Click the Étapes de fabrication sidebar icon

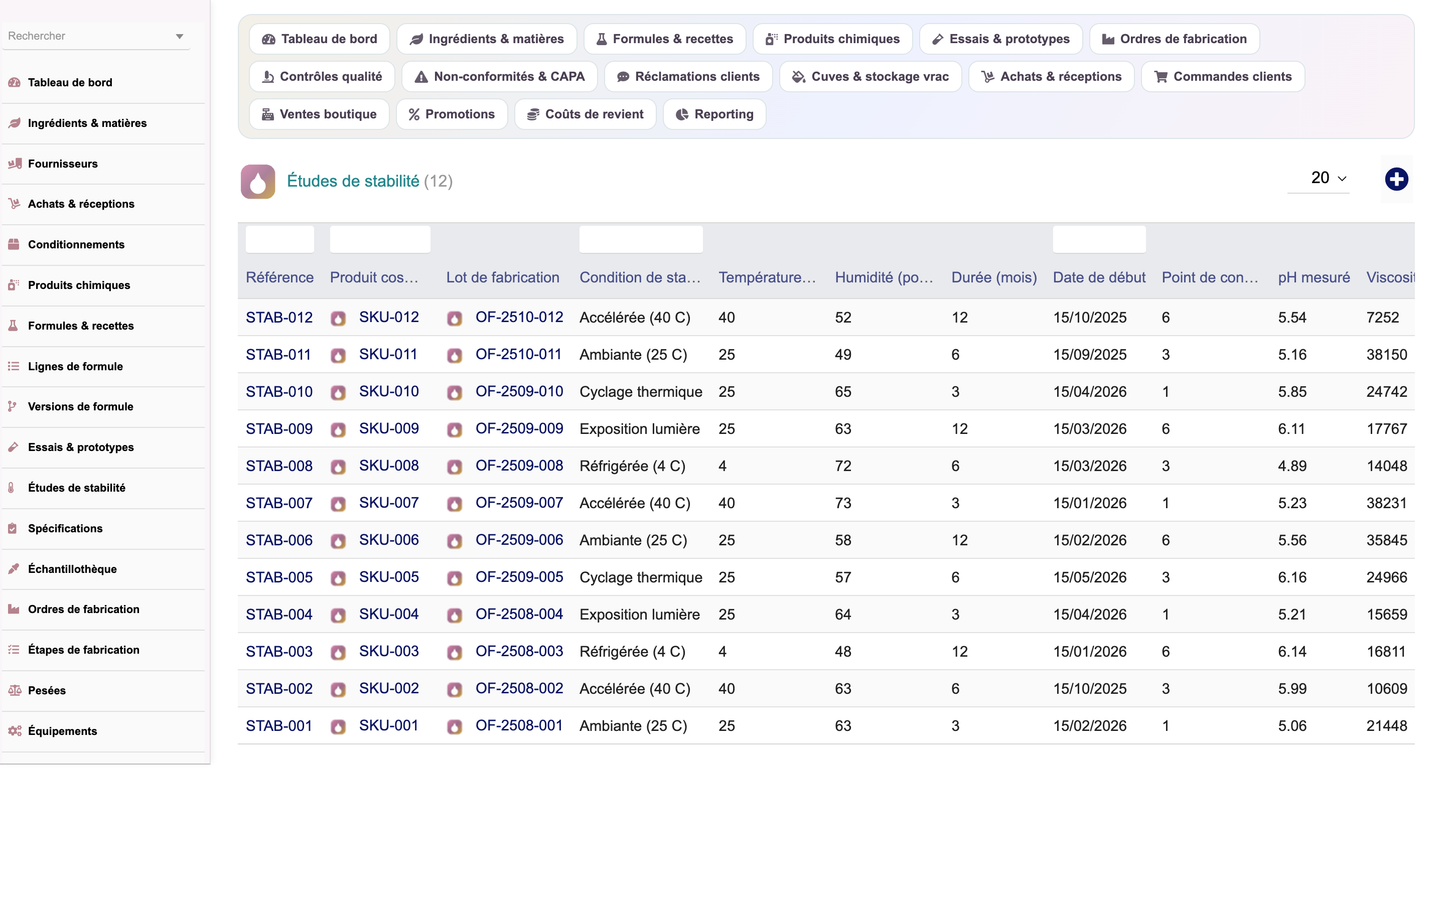pyautogui.click(x=14, y=650)
